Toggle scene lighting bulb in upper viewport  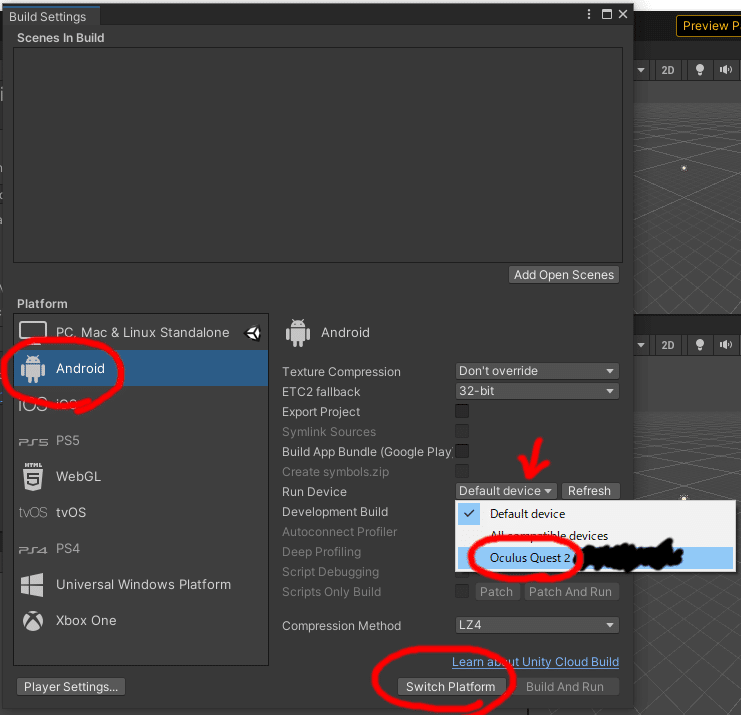(700, 70)
